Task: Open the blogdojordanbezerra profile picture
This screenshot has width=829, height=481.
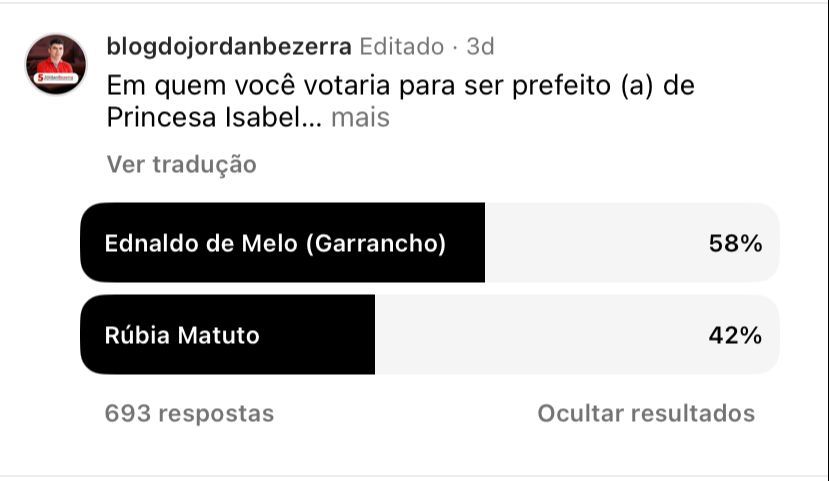Action: (55, 62)
